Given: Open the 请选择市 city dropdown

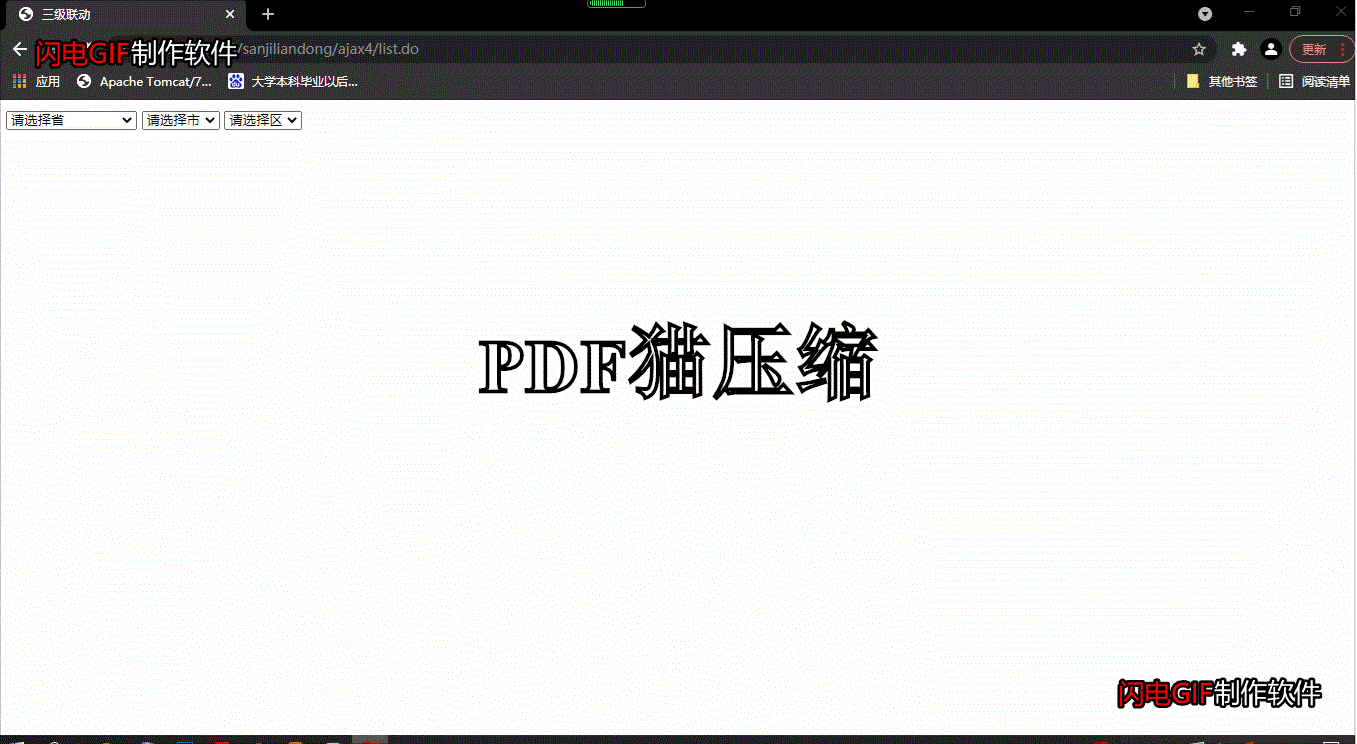Looking at the screenshot, I should click(x=181, y=120).
